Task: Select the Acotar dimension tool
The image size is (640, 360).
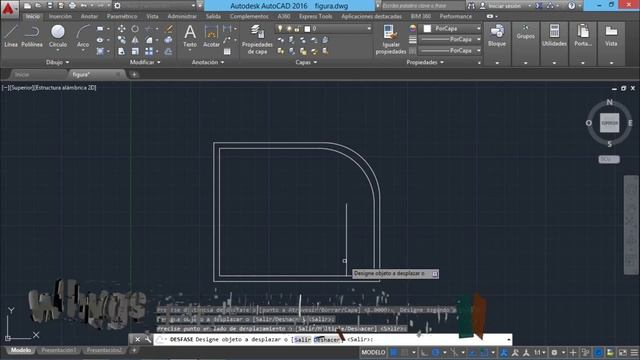Action: pos(211,36)
